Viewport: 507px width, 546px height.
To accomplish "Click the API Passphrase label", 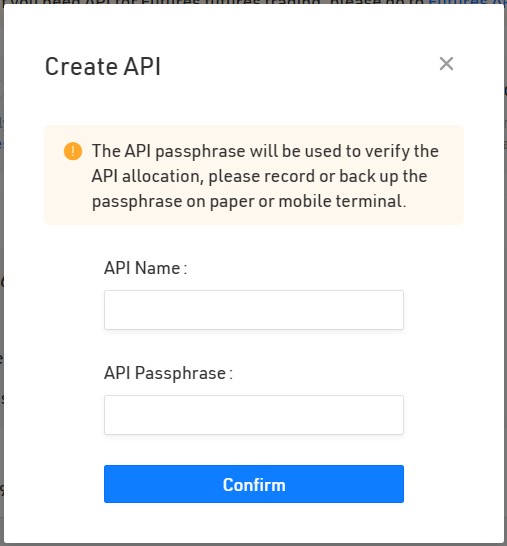I will 168,373.
